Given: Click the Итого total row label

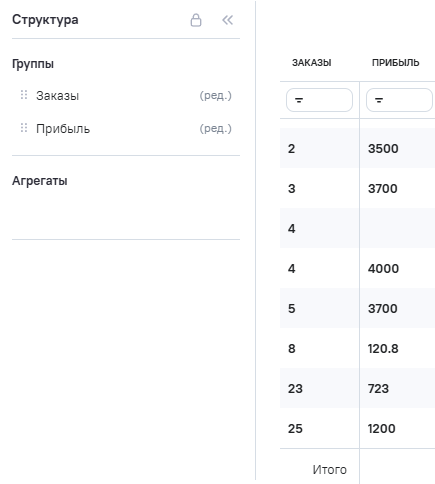Looking at the screenshot, I should 329,469.
